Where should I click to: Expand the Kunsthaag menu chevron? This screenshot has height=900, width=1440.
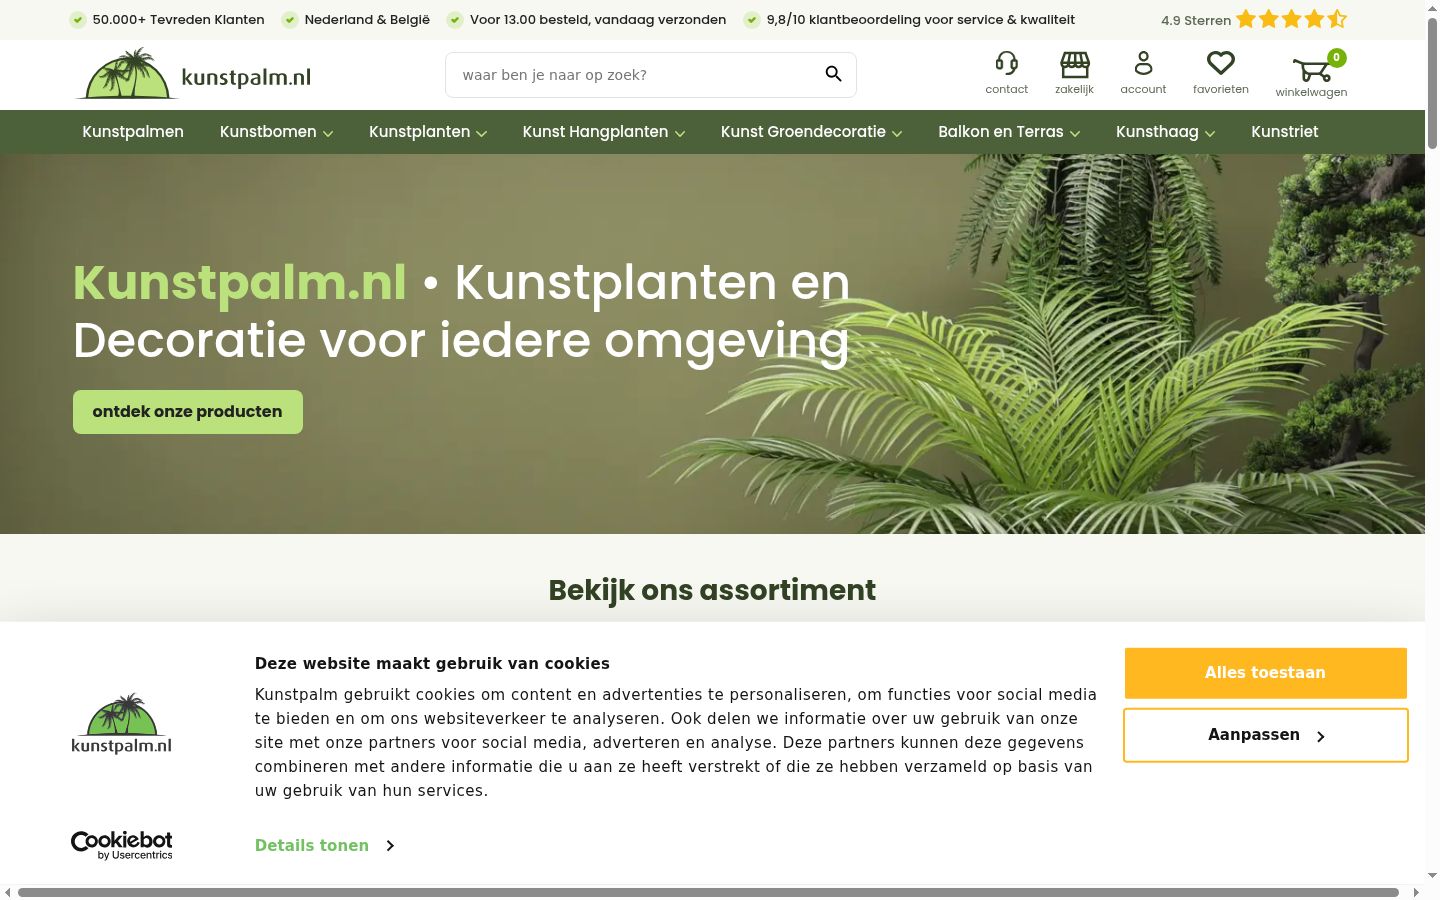pos(1210,133)
